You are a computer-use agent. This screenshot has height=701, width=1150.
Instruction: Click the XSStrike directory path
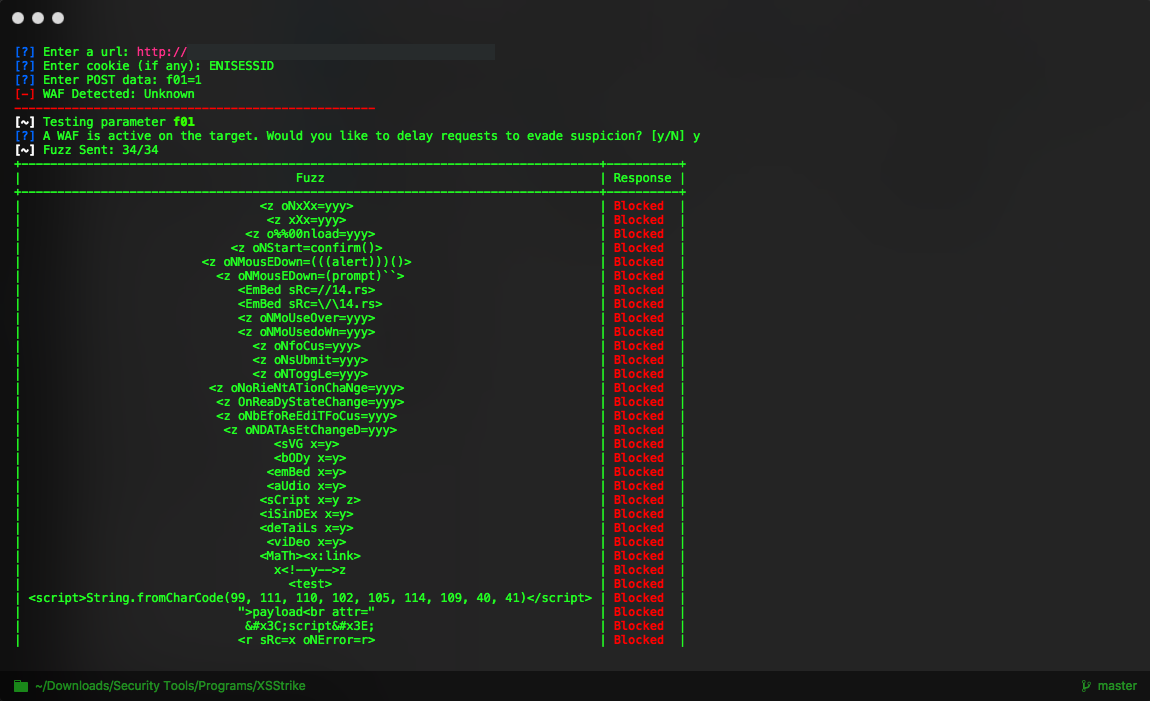[x=170, y=686]
